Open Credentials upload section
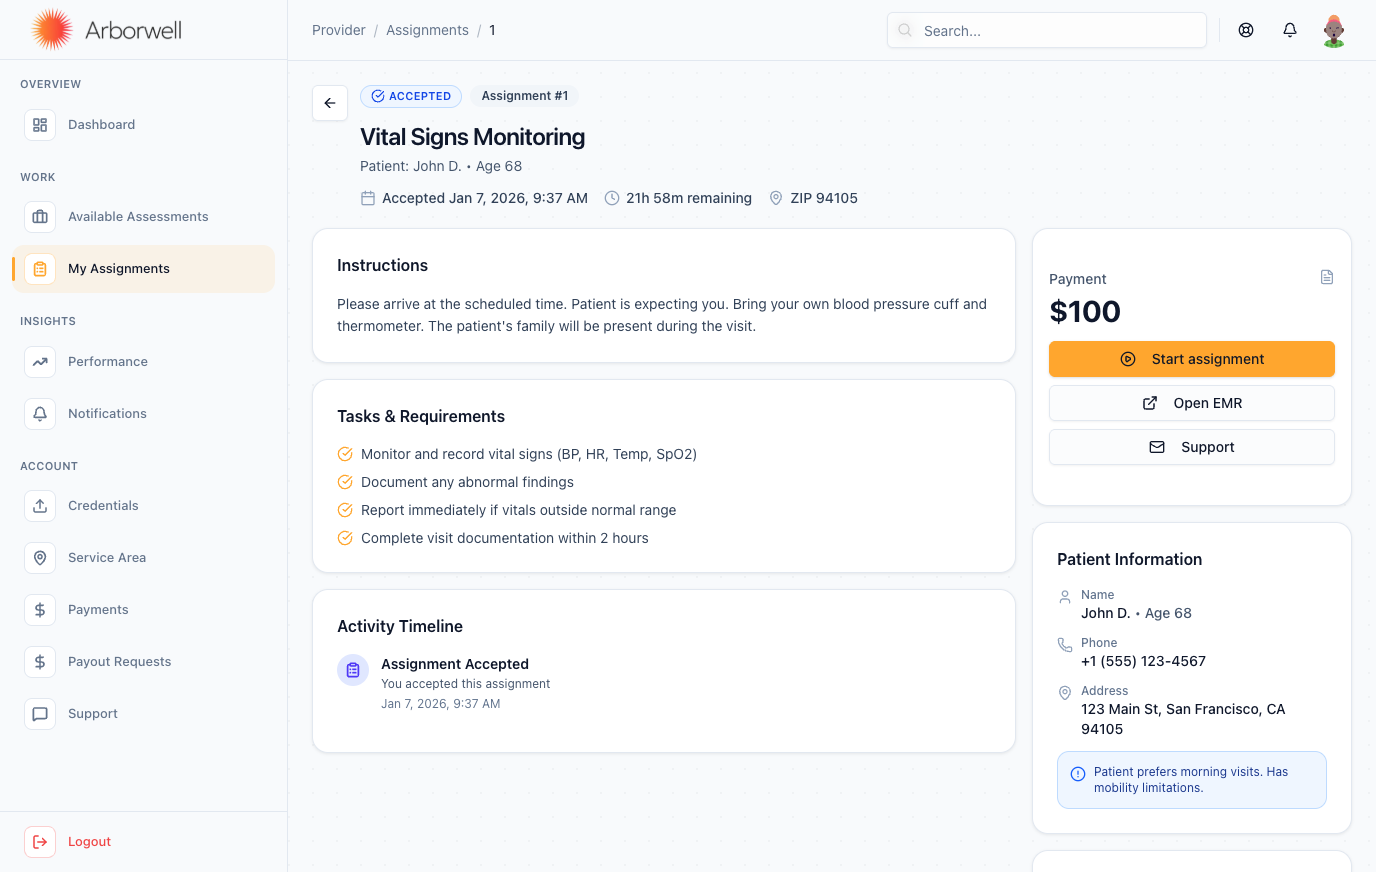1376x872 pixels. coord(103,506)
